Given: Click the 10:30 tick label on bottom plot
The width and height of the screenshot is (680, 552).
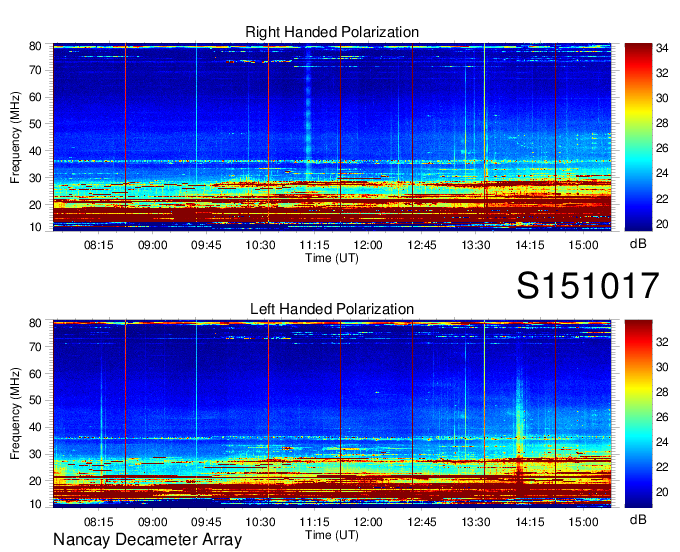Looking at the screenshot, I should point(260,522).
